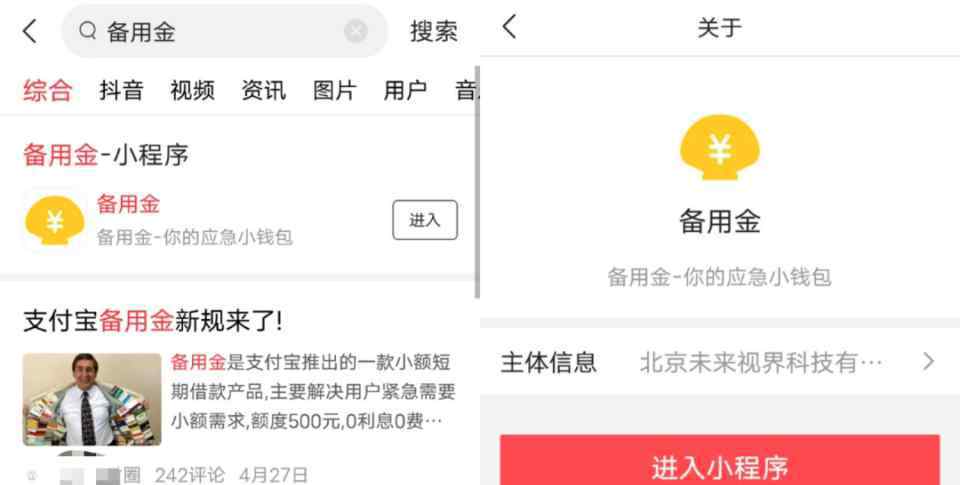Switch to the 用户 tab
This screenshot has height=485, width=960.
(405, 91)
